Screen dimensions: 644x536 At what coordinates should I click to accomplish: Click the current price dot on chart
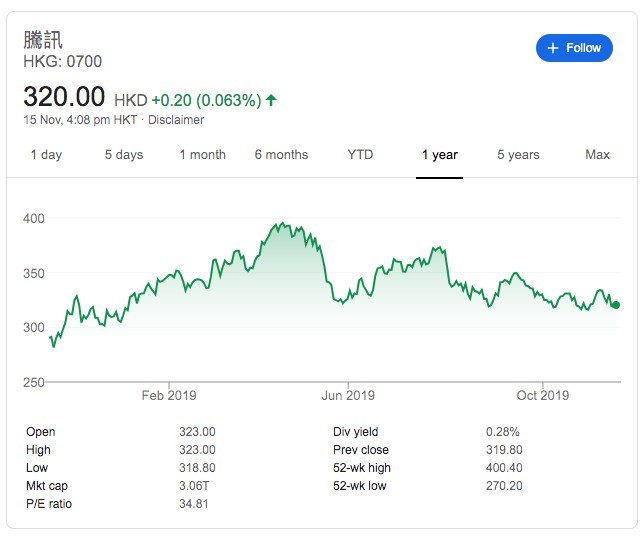[x=616, y=305]
